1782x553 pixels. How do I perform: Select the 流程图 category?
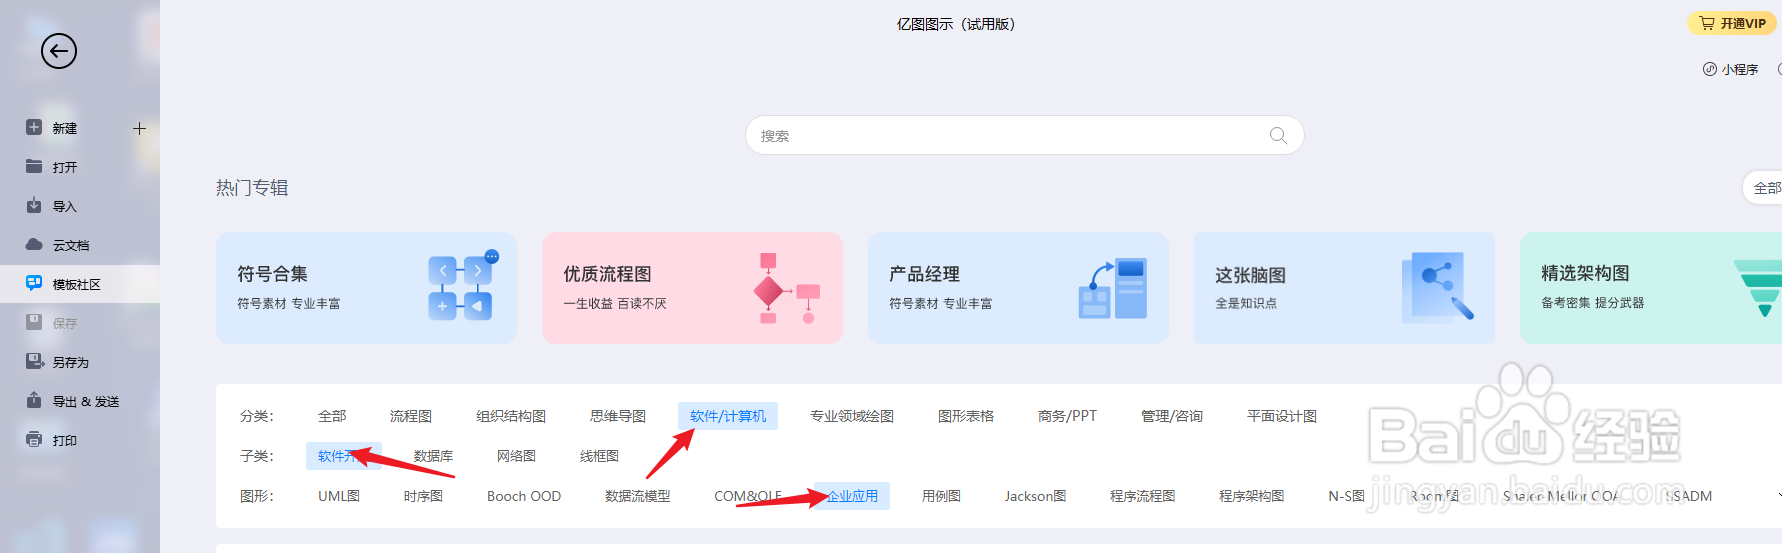(x=411, y=416)
